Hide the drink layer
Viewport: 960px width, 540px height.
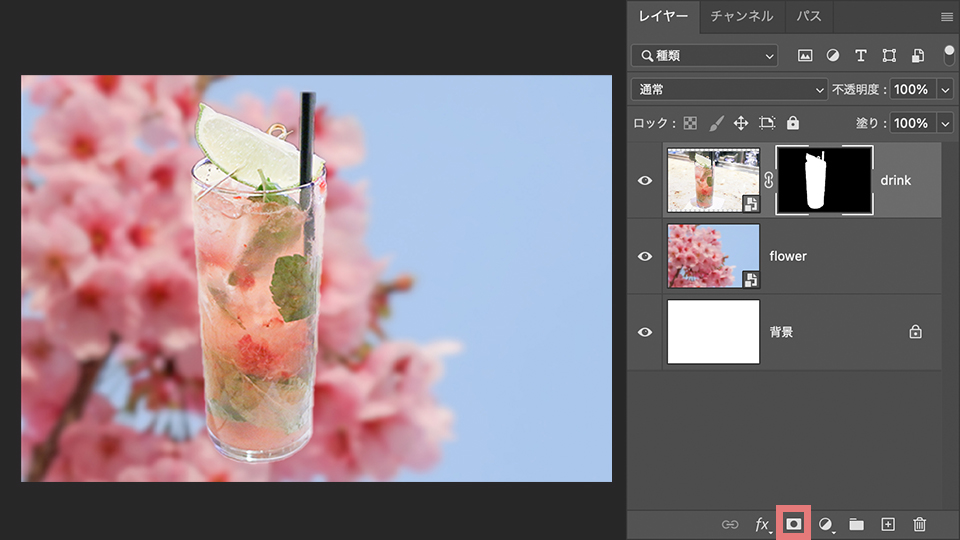(x=645, y=181)
